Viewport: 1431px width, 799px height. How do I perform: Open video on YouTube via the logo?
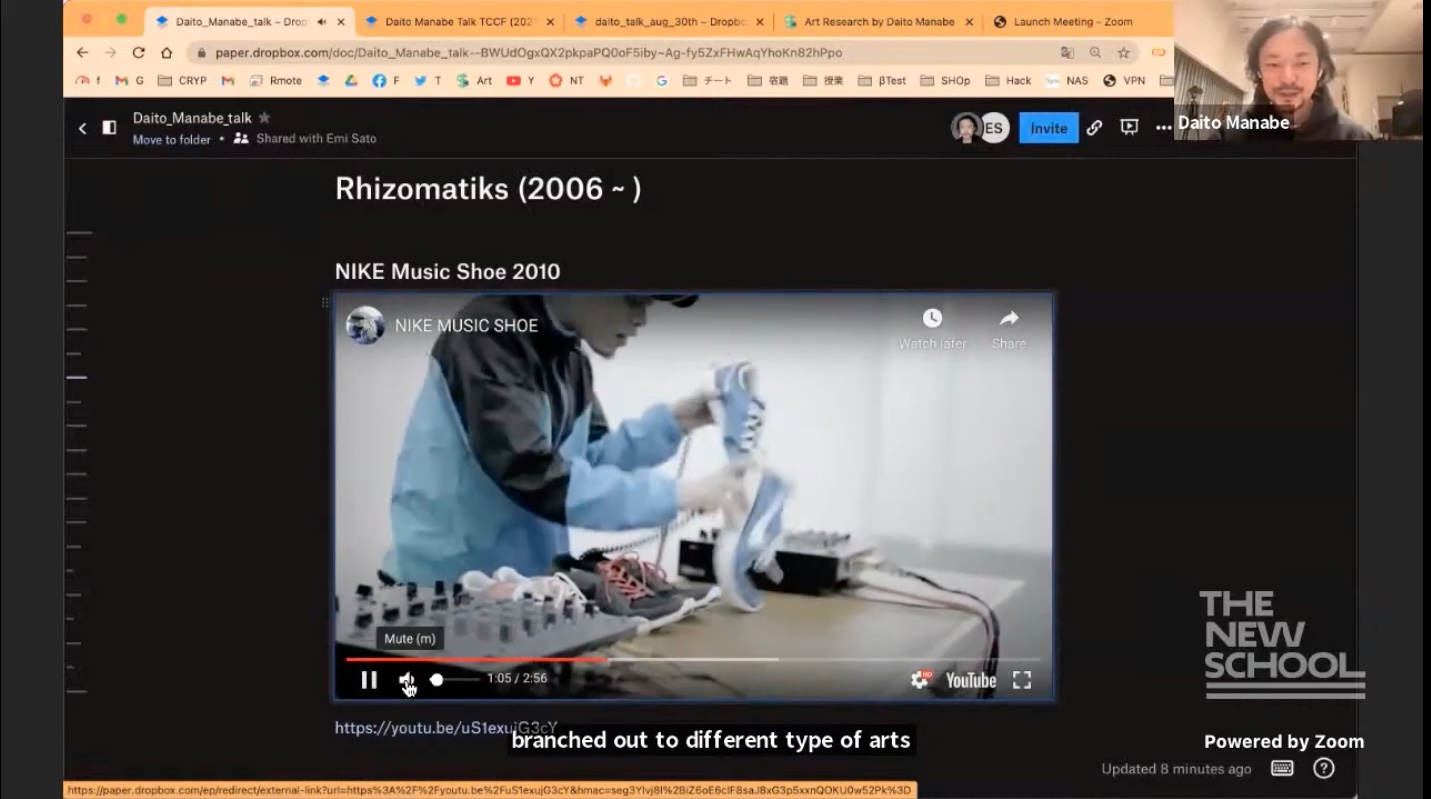971,681
